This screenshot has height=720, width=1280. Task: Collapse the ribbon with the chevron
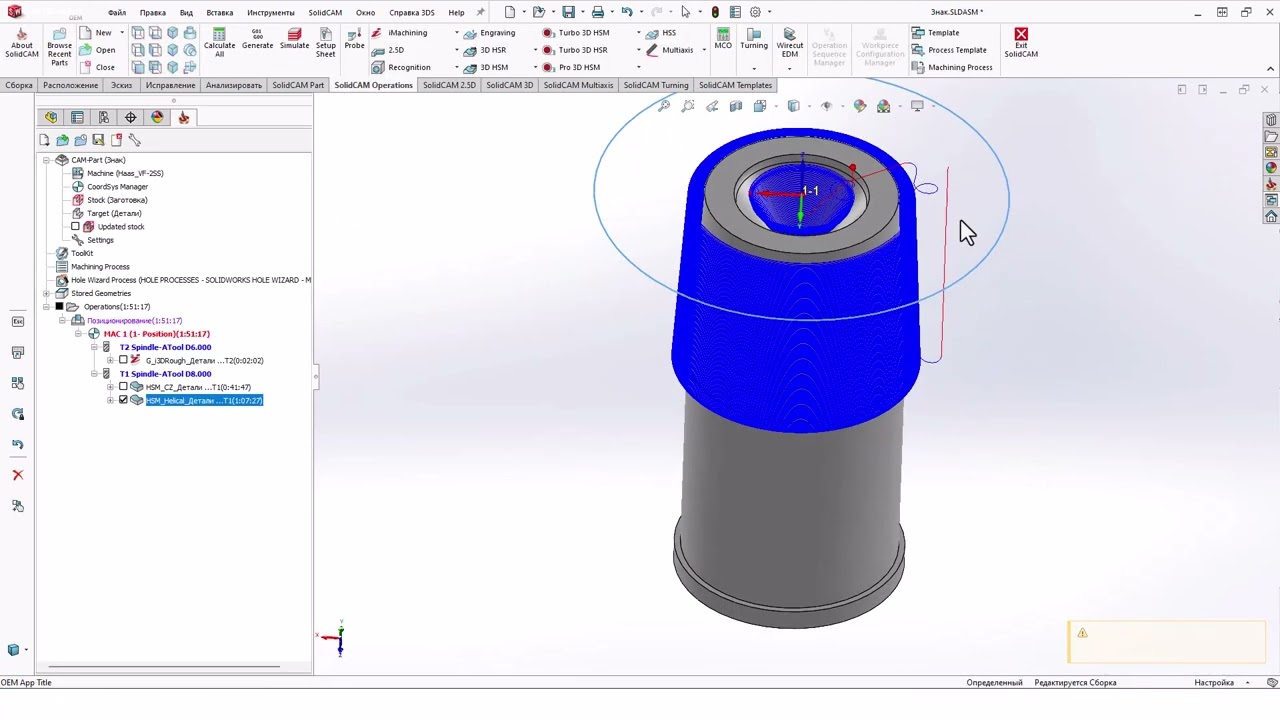tap(1271, 68)
